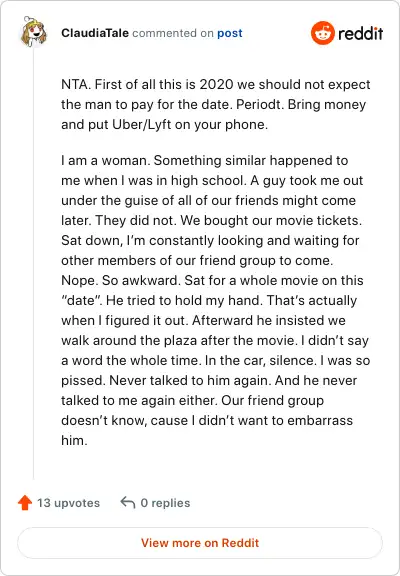Image resolution: width=400 pixels, height=576 pixels.
Task: Click "View more on Reddit" button
Action: coord(200,543)
